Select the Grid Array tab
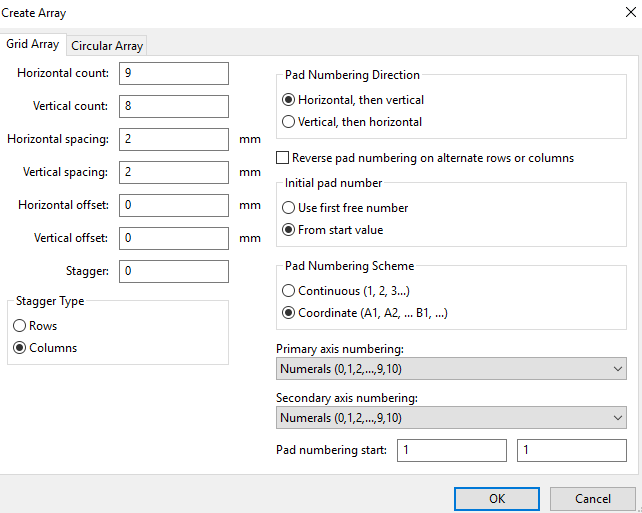 (x=33, y=45)
